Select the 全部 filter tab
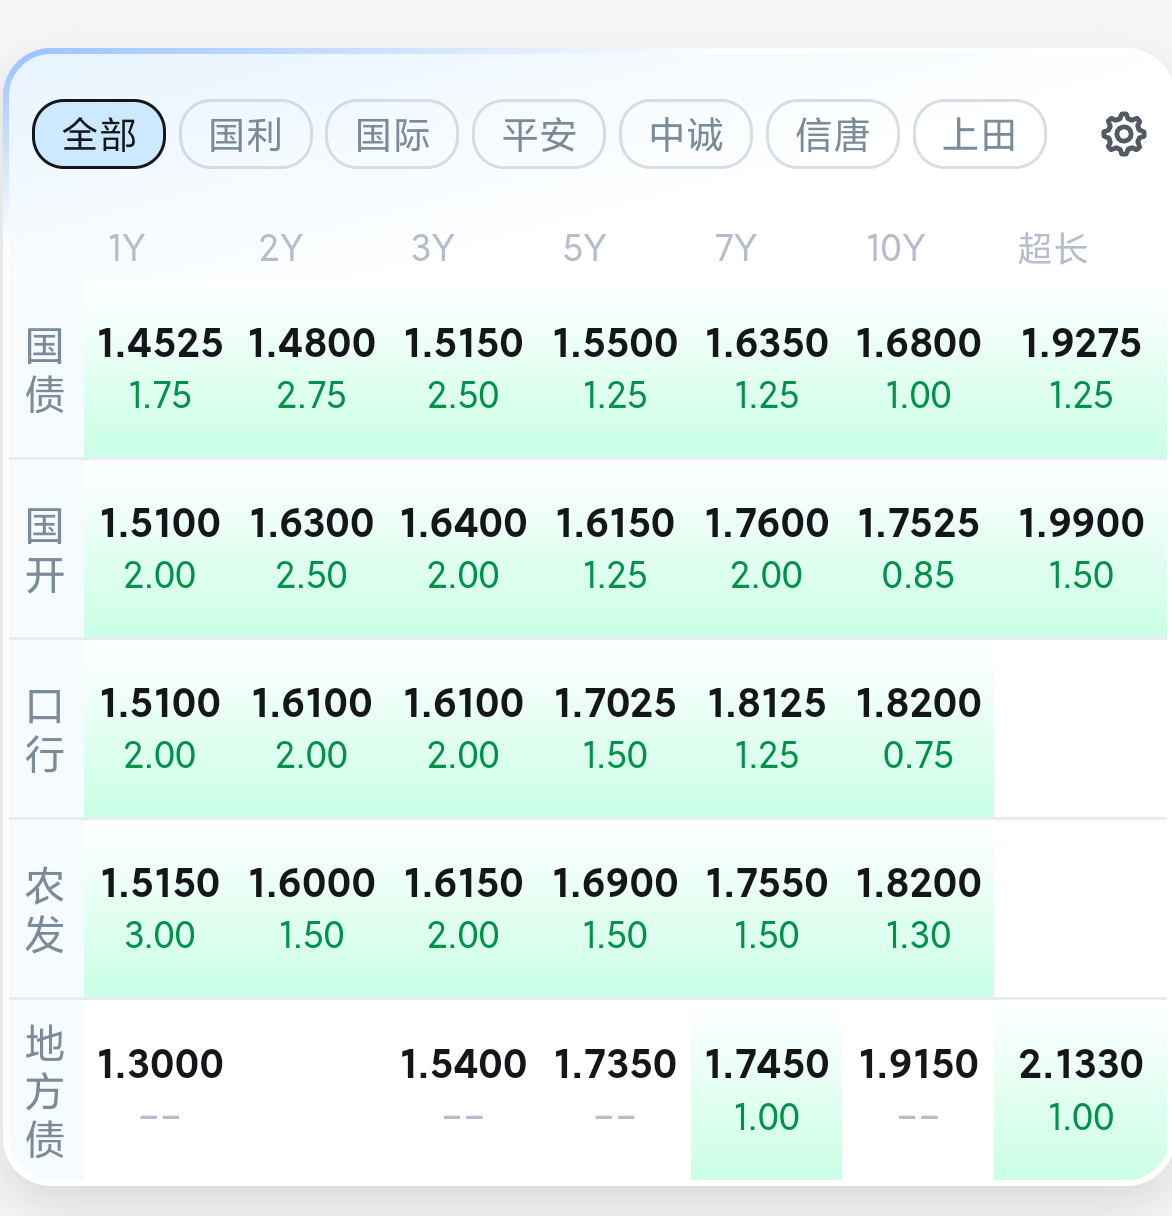Screen dimensions: 1172x1216 point(99,134)
